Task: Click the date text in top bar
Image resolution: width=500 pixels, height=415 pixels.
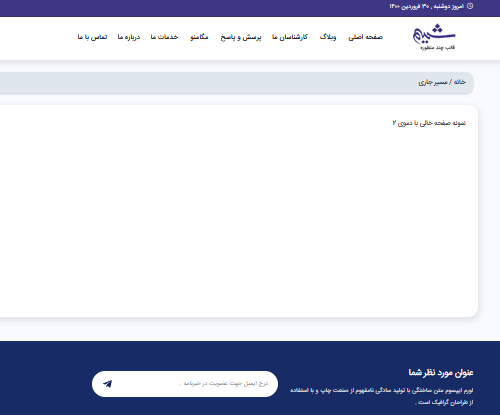Action: click(x=427, y=6)
